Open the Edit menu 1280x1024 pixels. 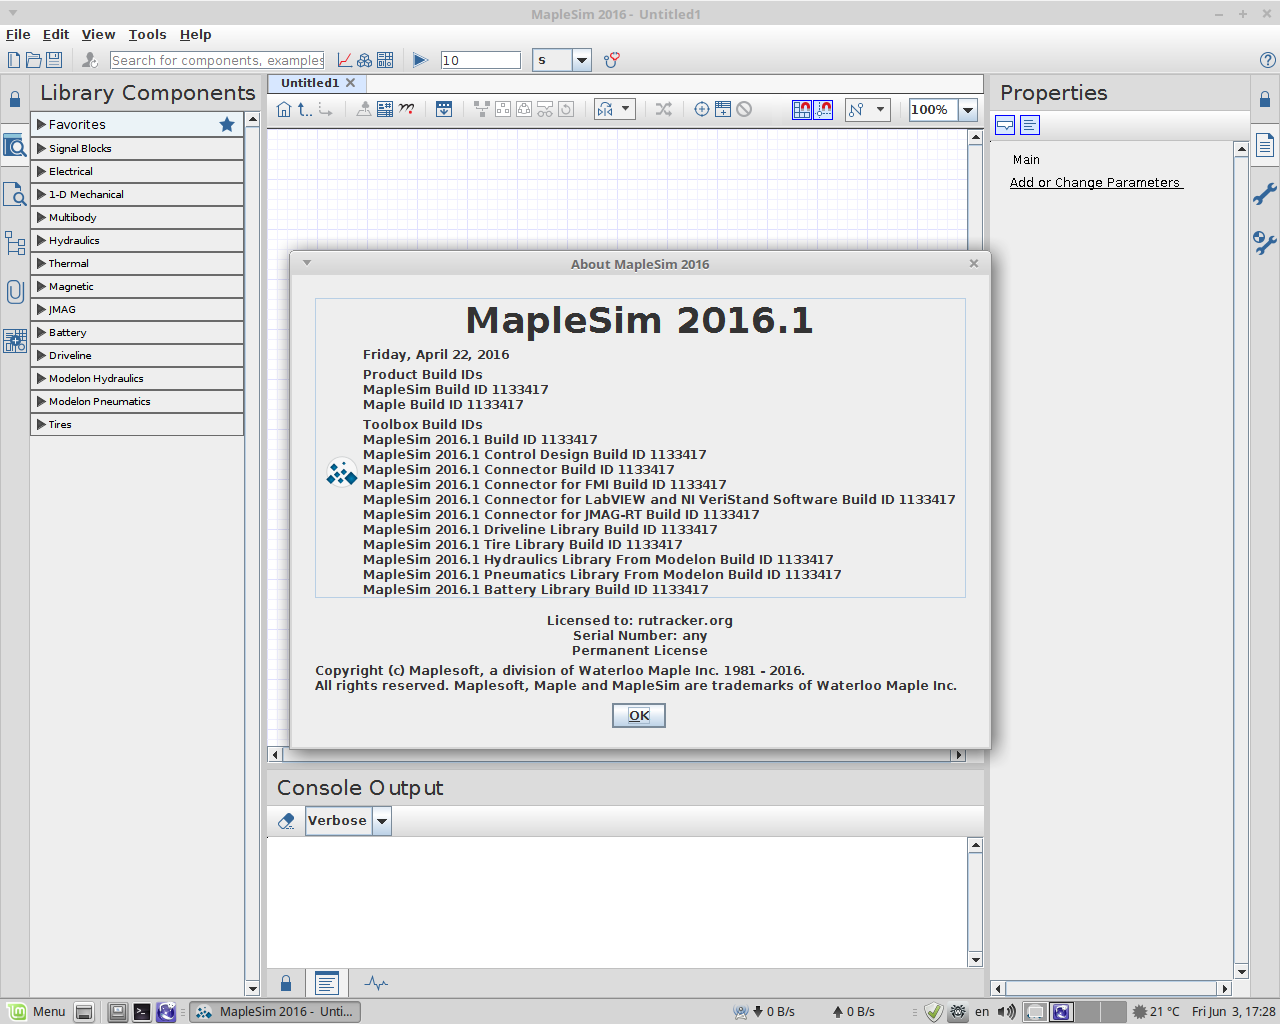pyautogui.click(x=56, y=34)
